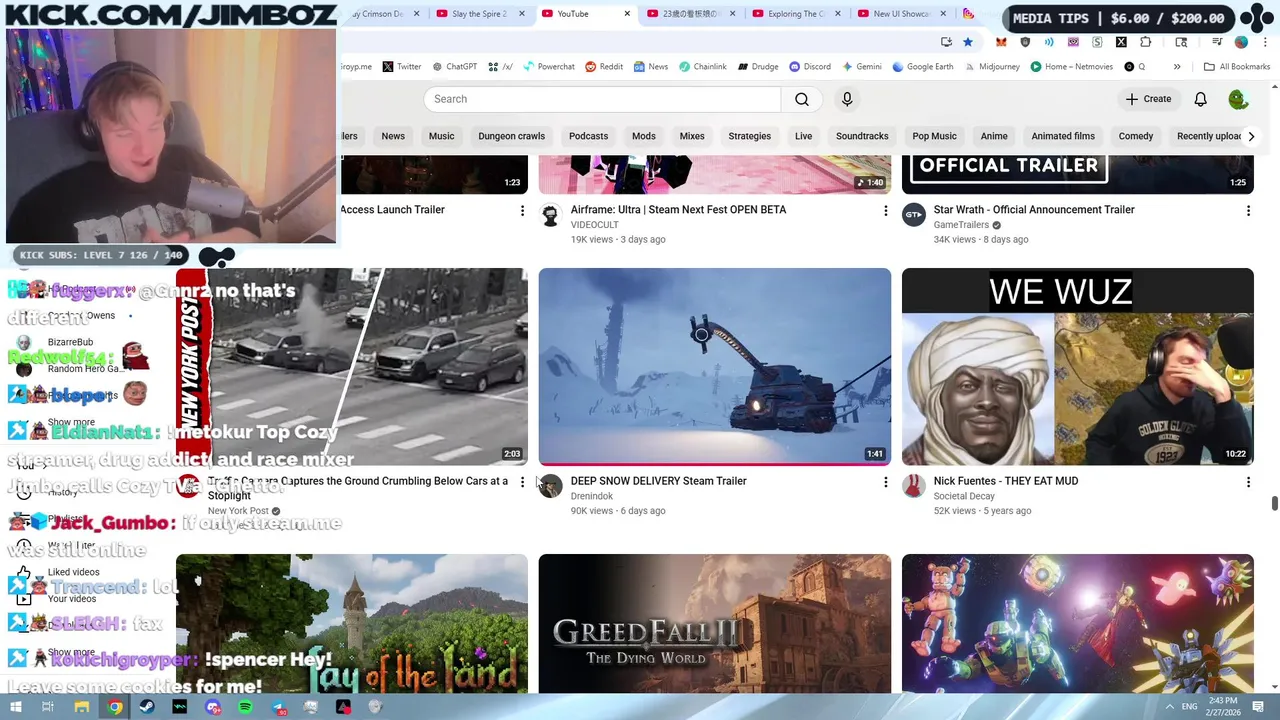Open Nick Fuentes - THEY EAT MUD title
1280x720 pixels.
pyautogui.click(x=1006, y=481)
